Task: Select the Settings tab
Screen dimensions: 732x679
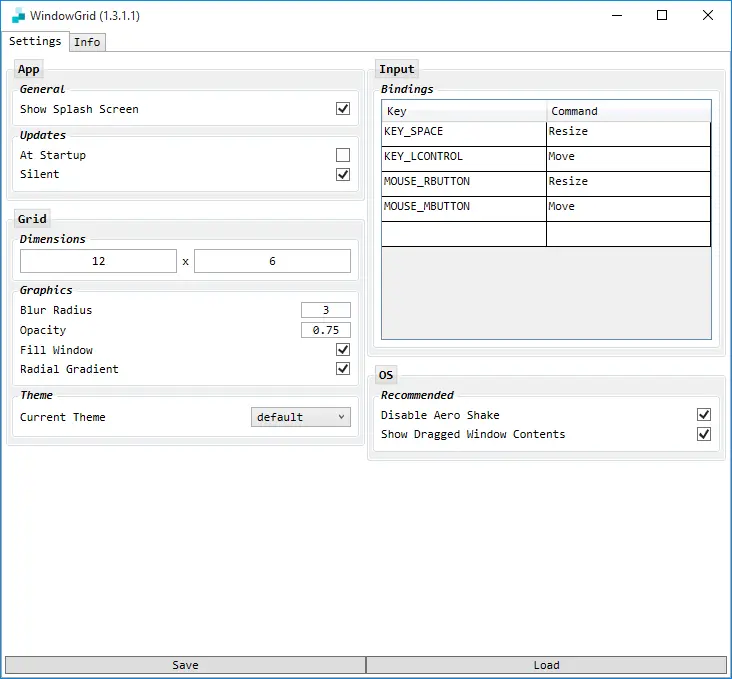Action: coord(35,41)
